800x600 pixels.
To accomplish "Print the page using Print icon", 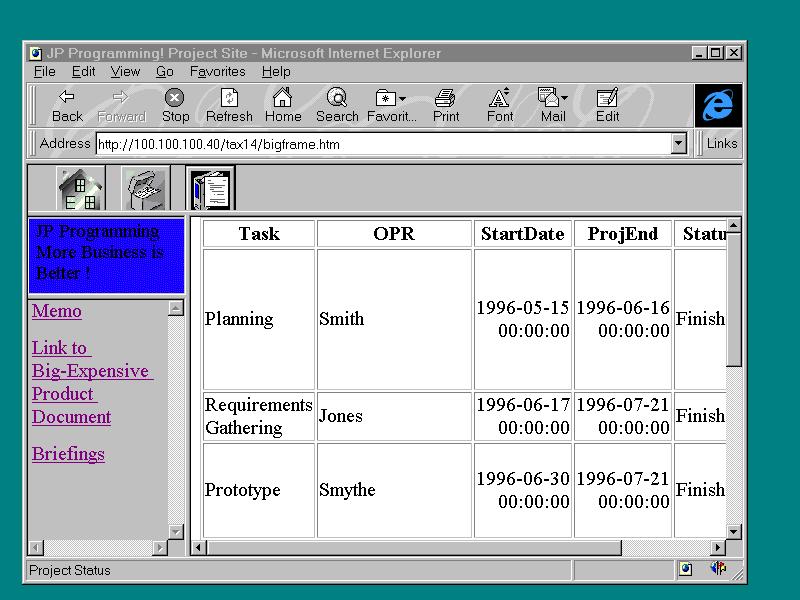I will (x=446, y=105).
